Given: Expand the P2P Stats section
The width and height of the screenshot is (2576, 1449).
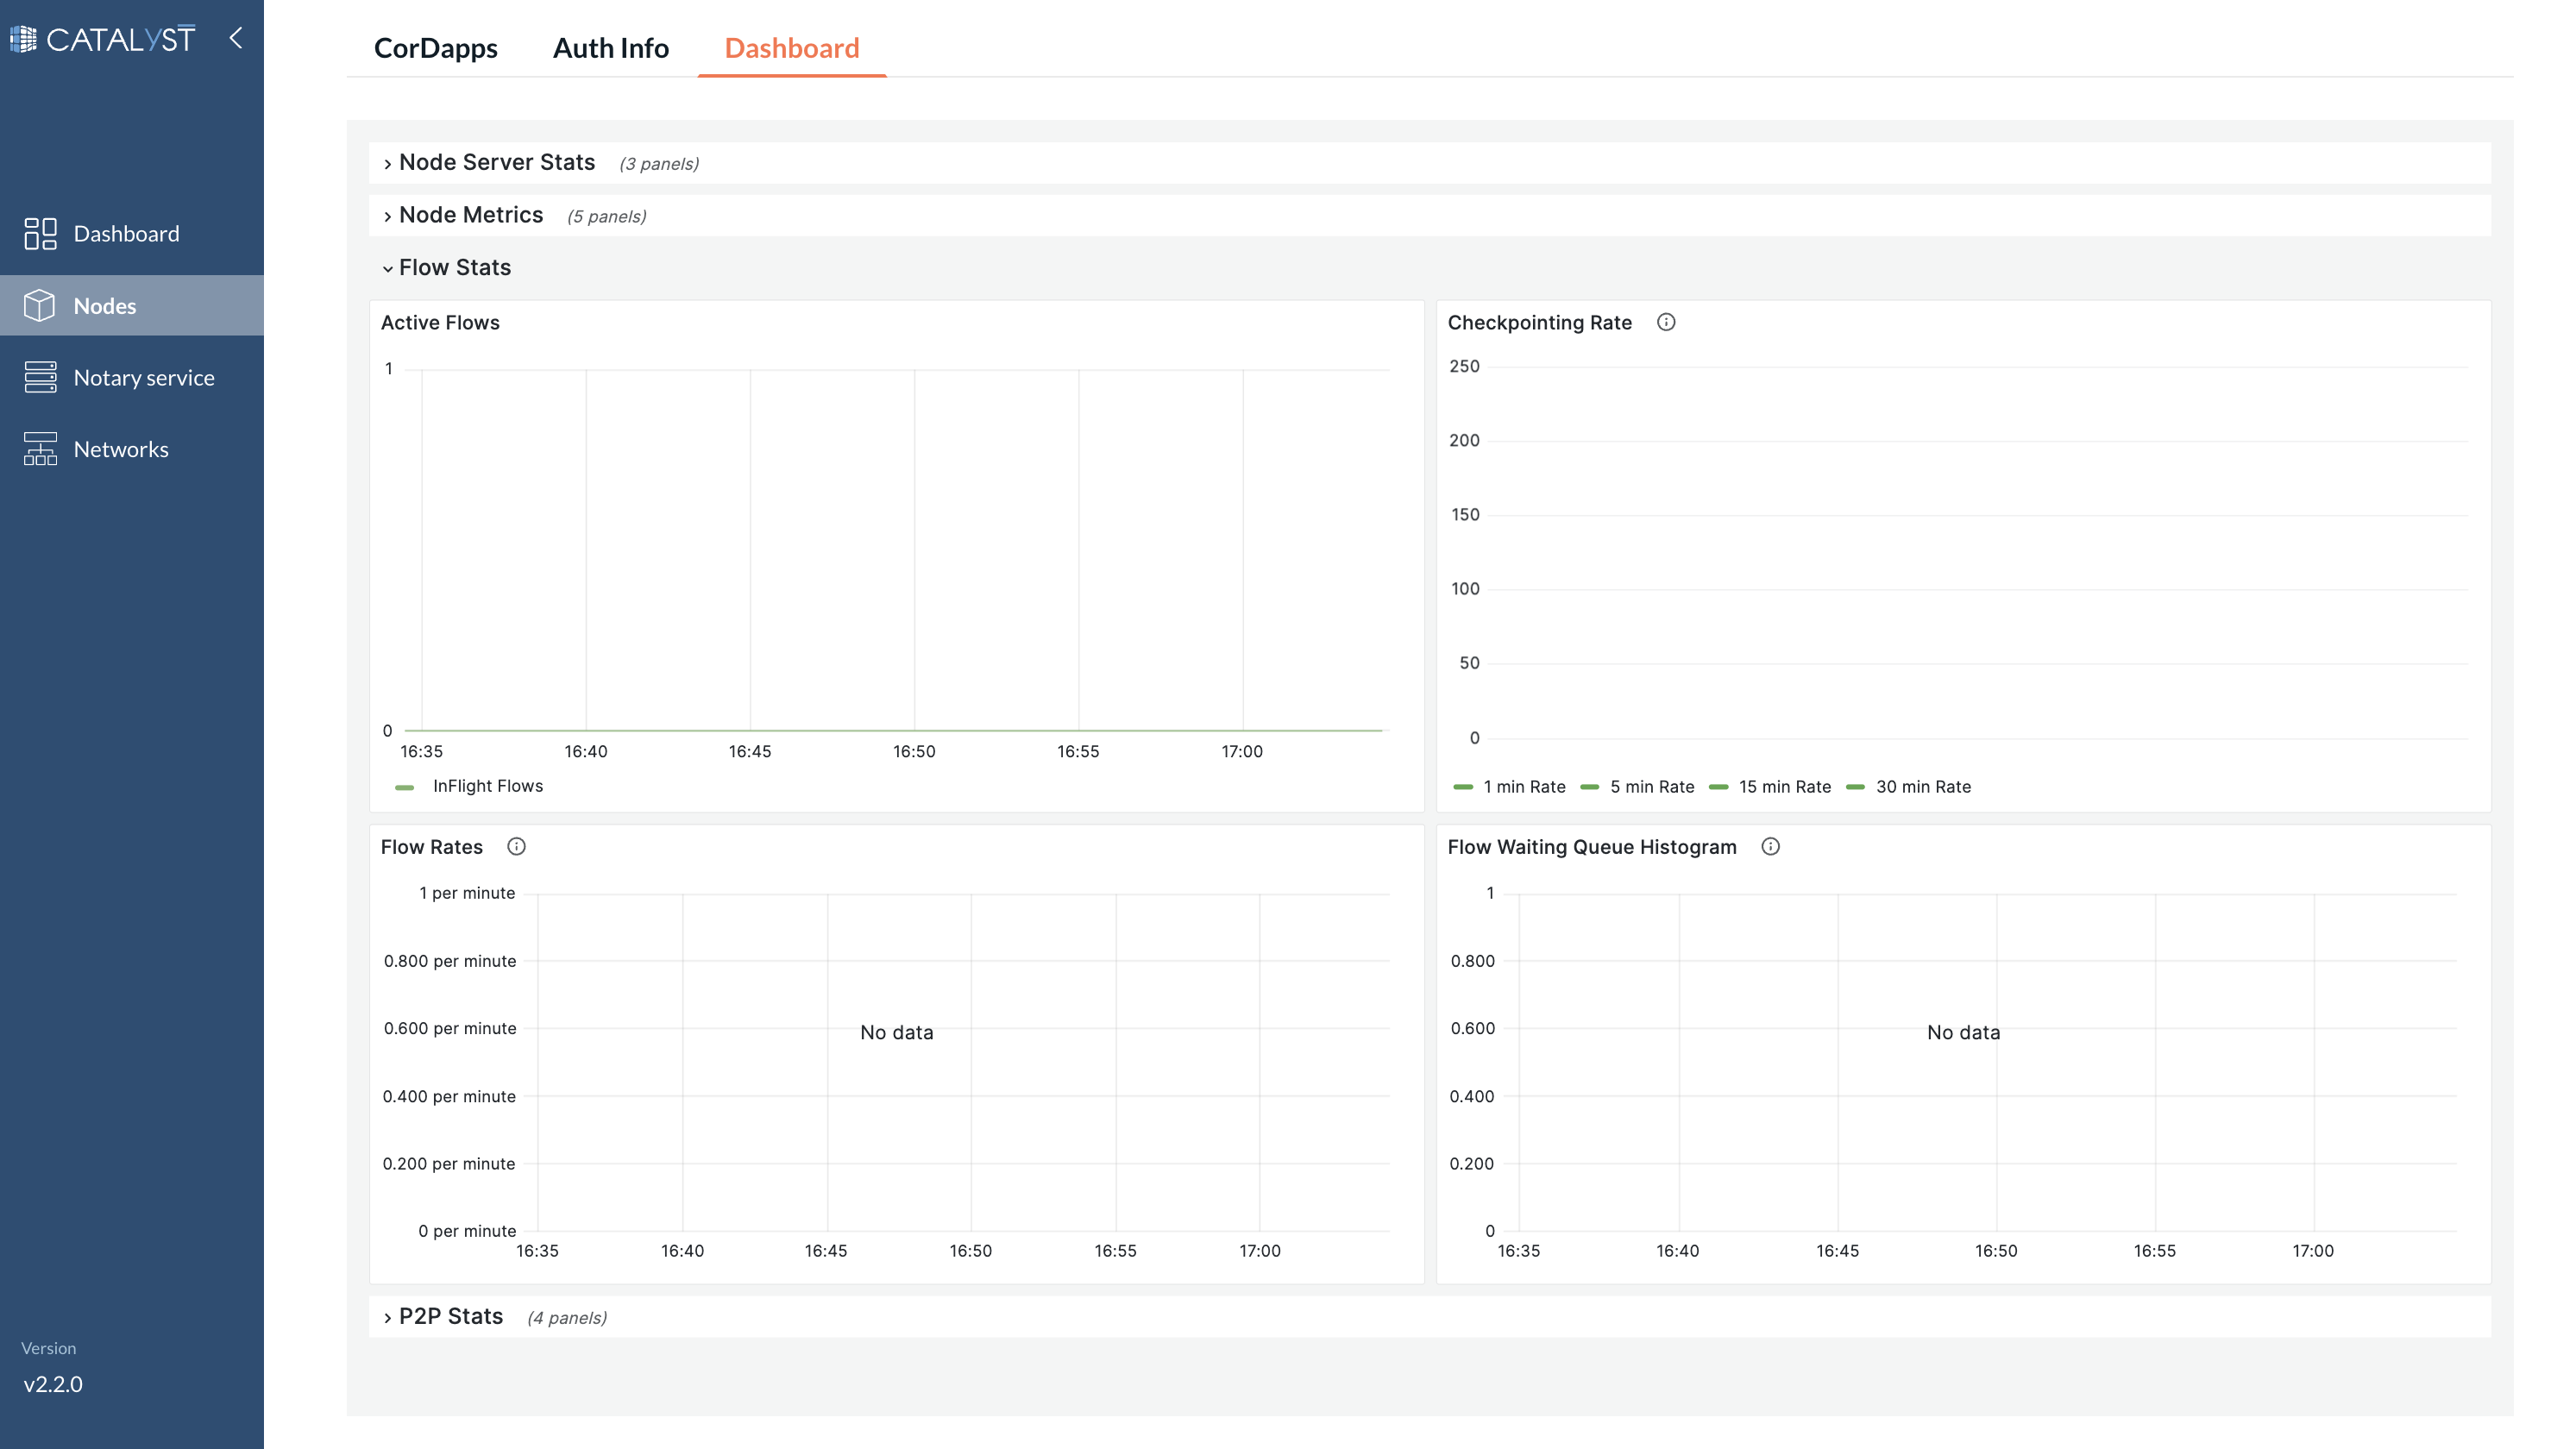Looking at the screenshot, I should [450, 1316].
